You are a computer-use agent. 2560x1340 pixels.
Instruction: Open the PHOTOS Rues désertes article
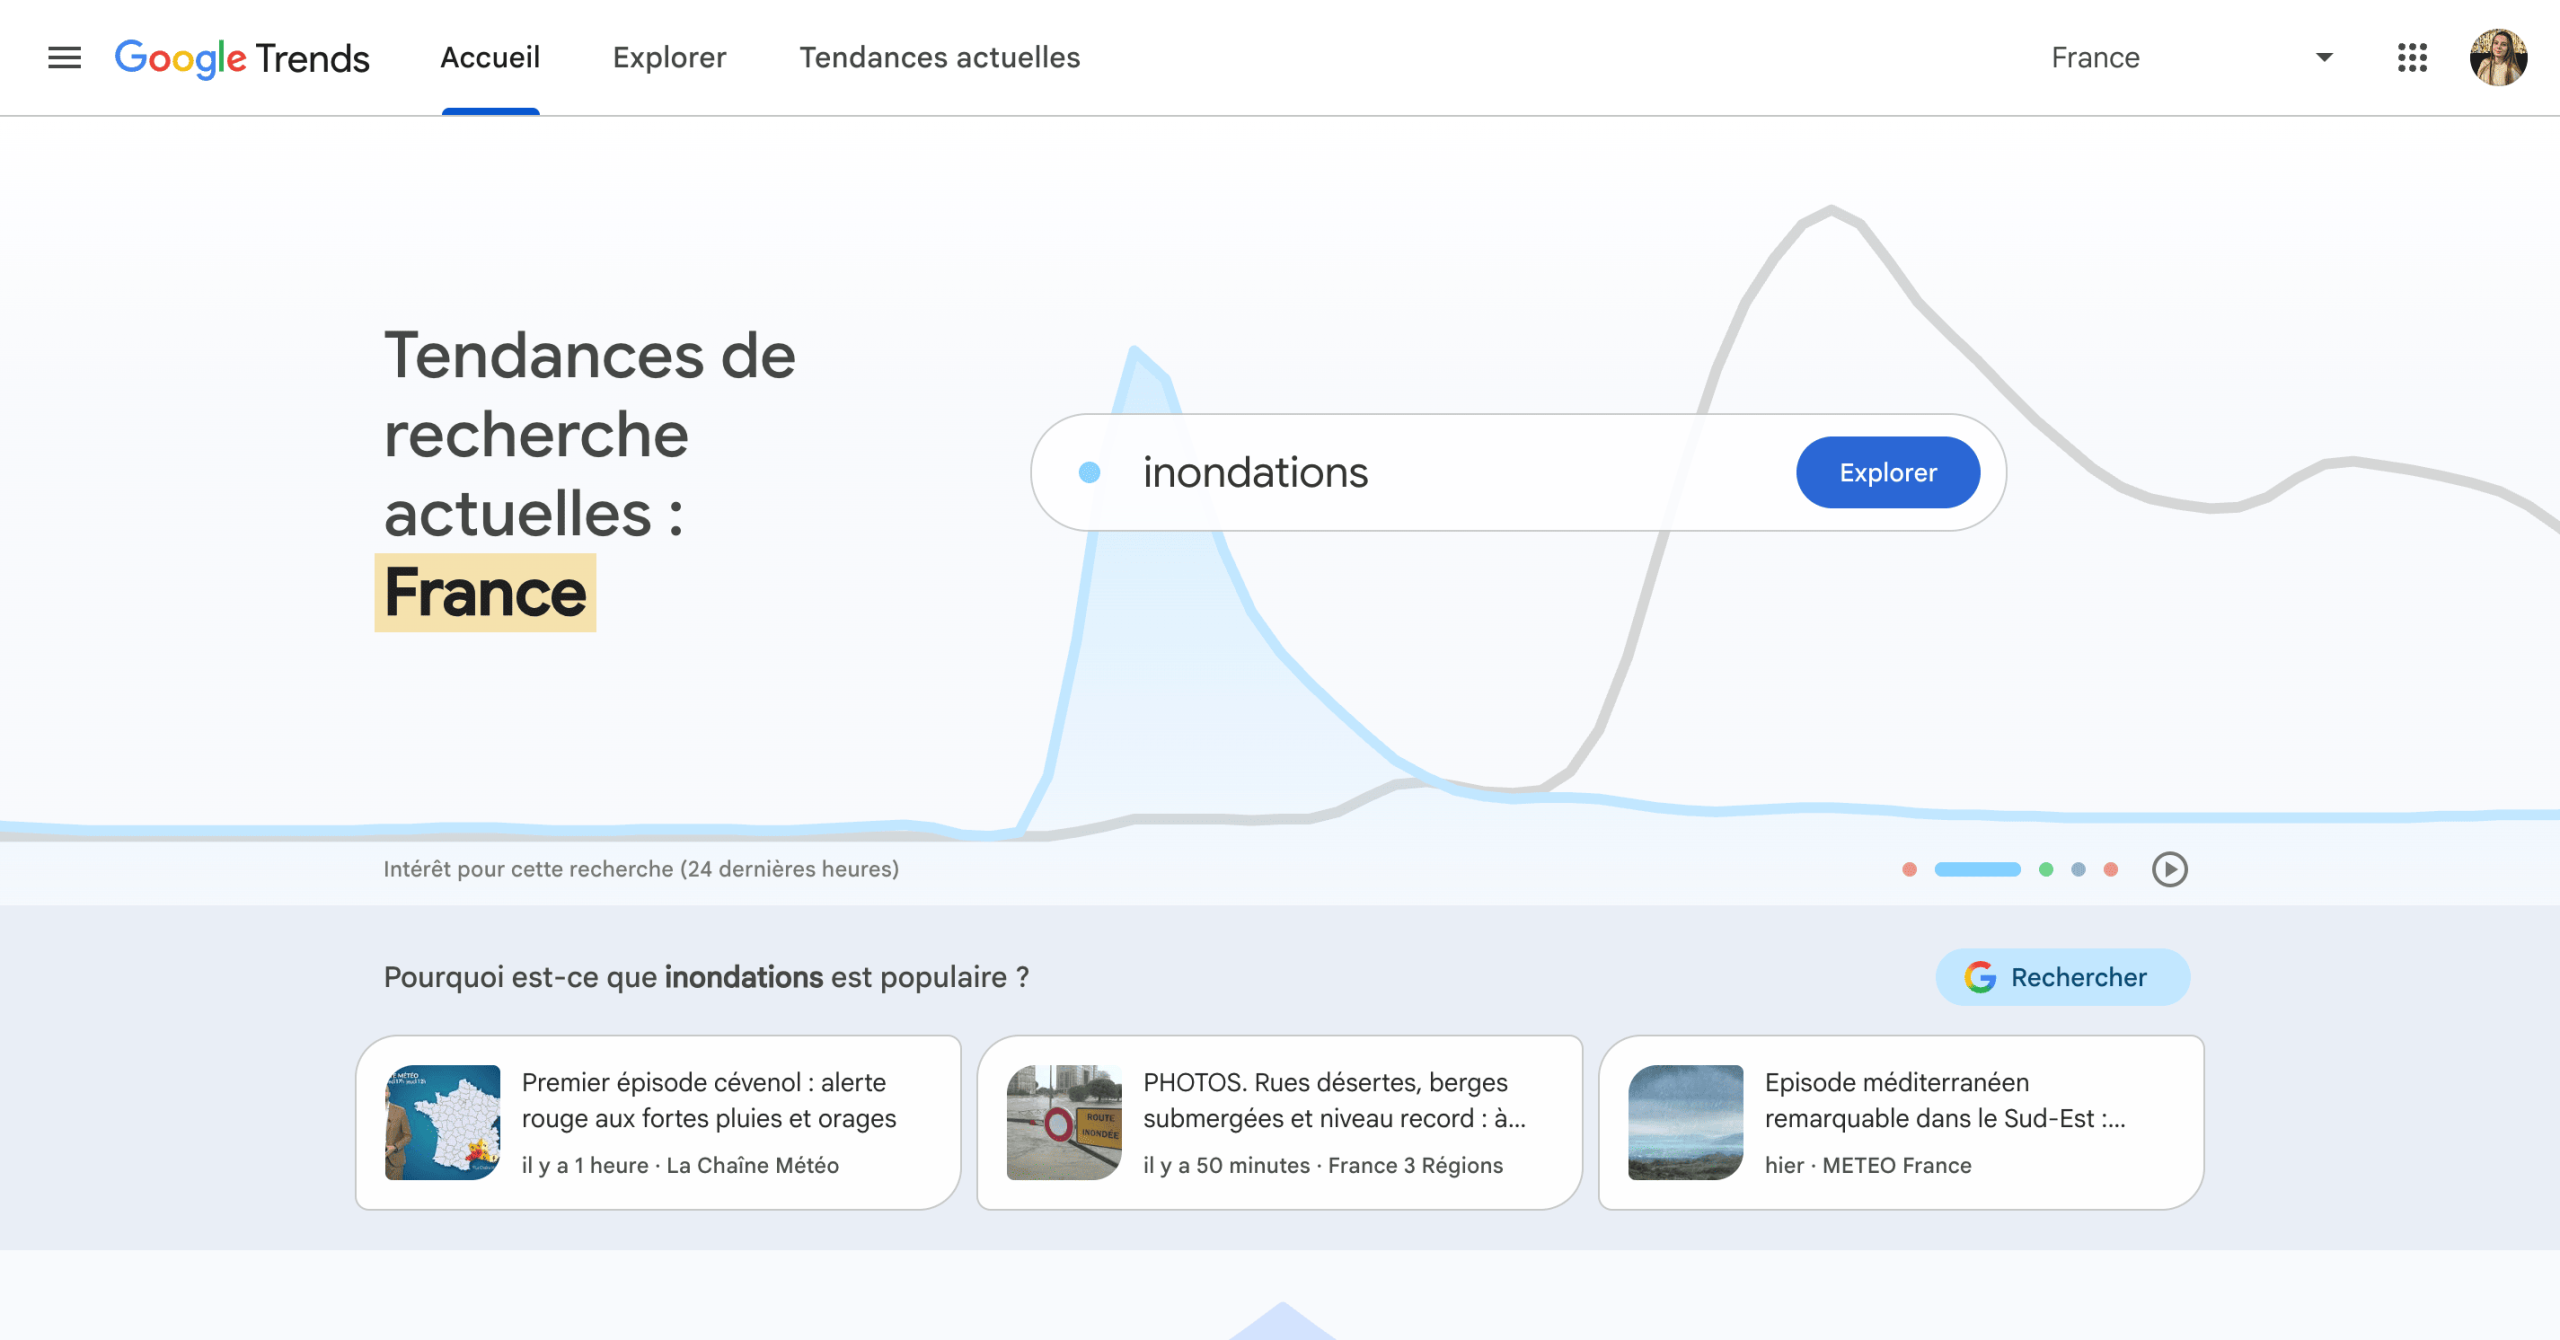(x=1280, y=1122)
